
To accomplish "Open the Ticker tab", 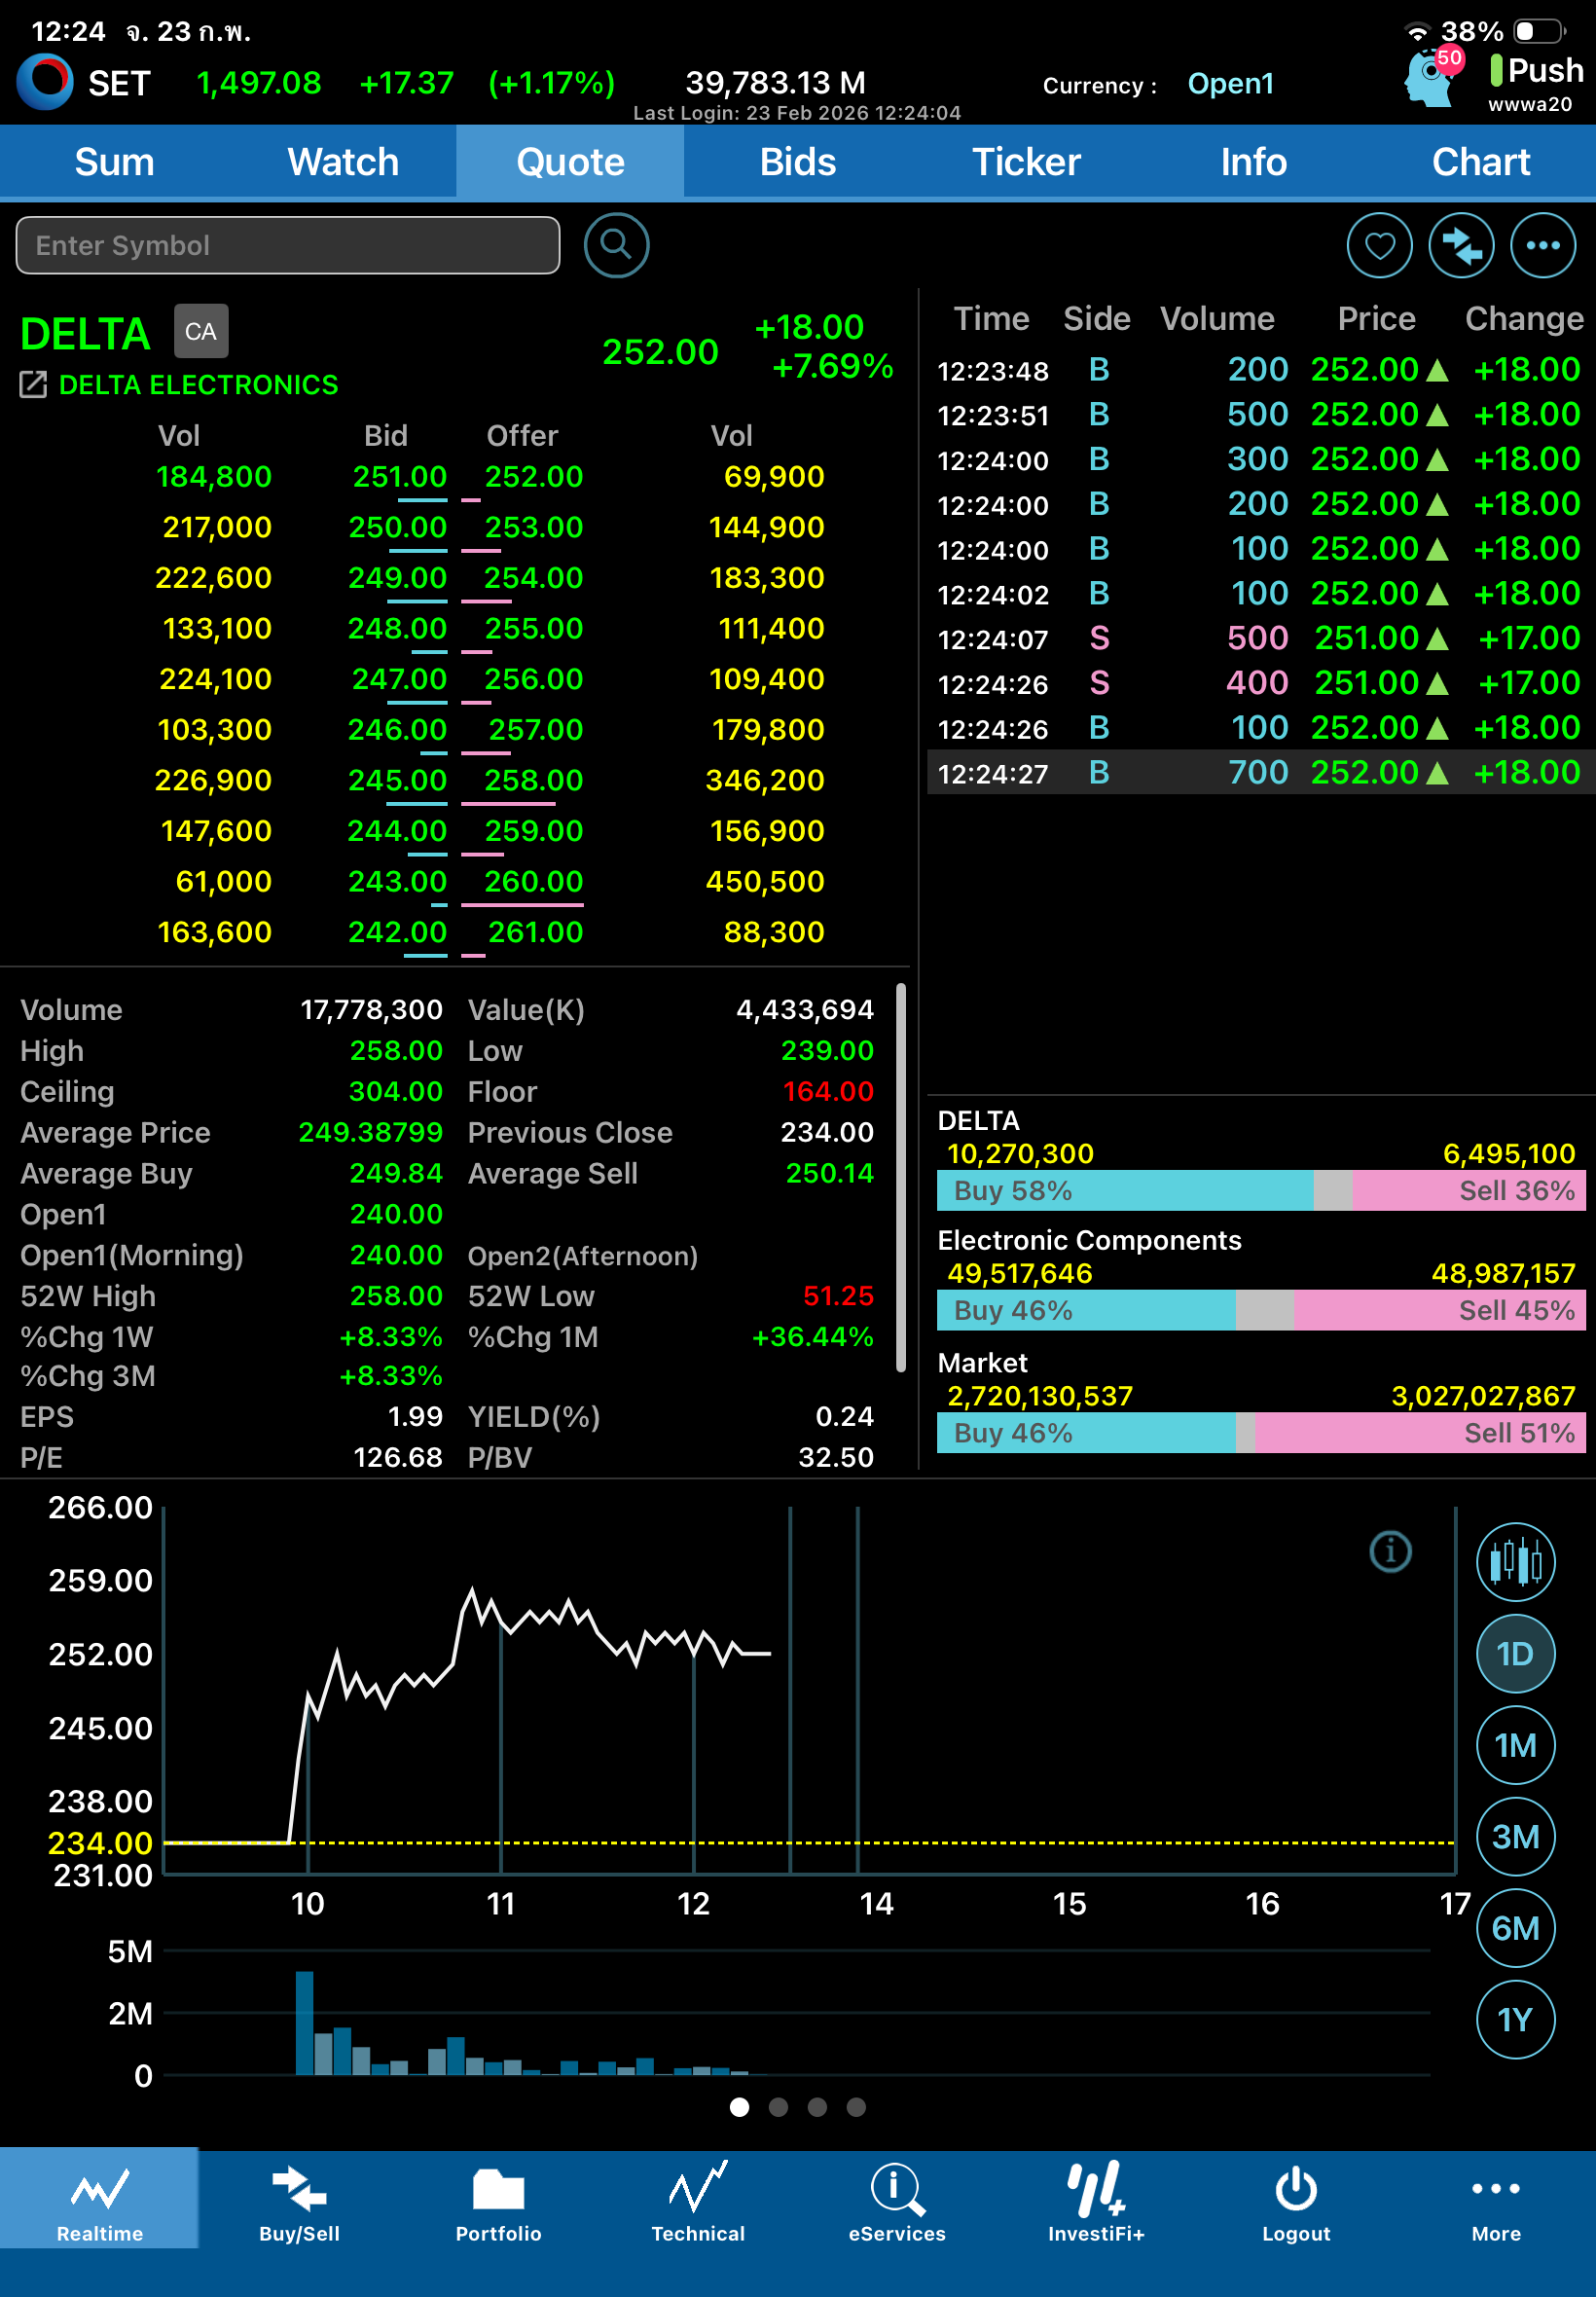I will 1026,162.
